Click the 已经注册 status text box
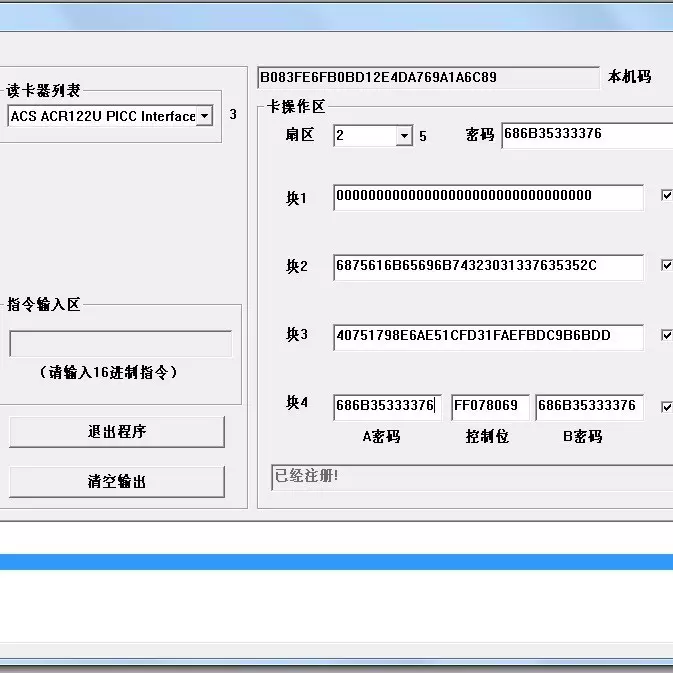This screenshot has height=673, width=673. [472, 477]
